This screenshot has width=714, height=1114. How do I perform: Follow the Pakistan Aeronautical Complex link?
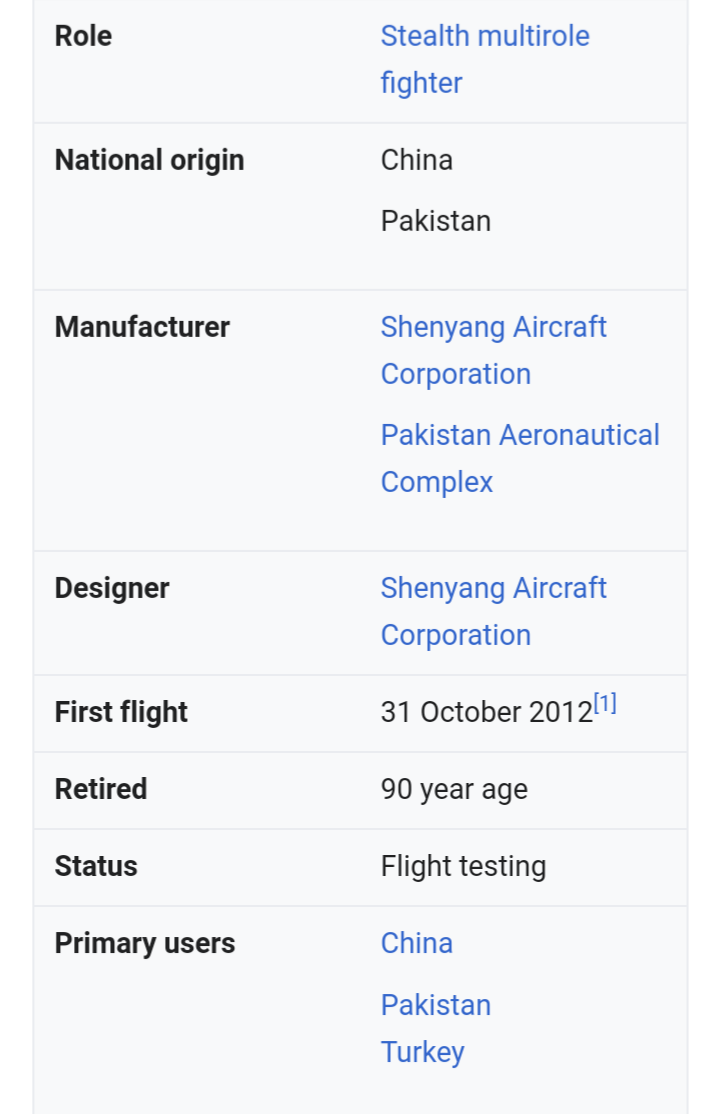520,458
